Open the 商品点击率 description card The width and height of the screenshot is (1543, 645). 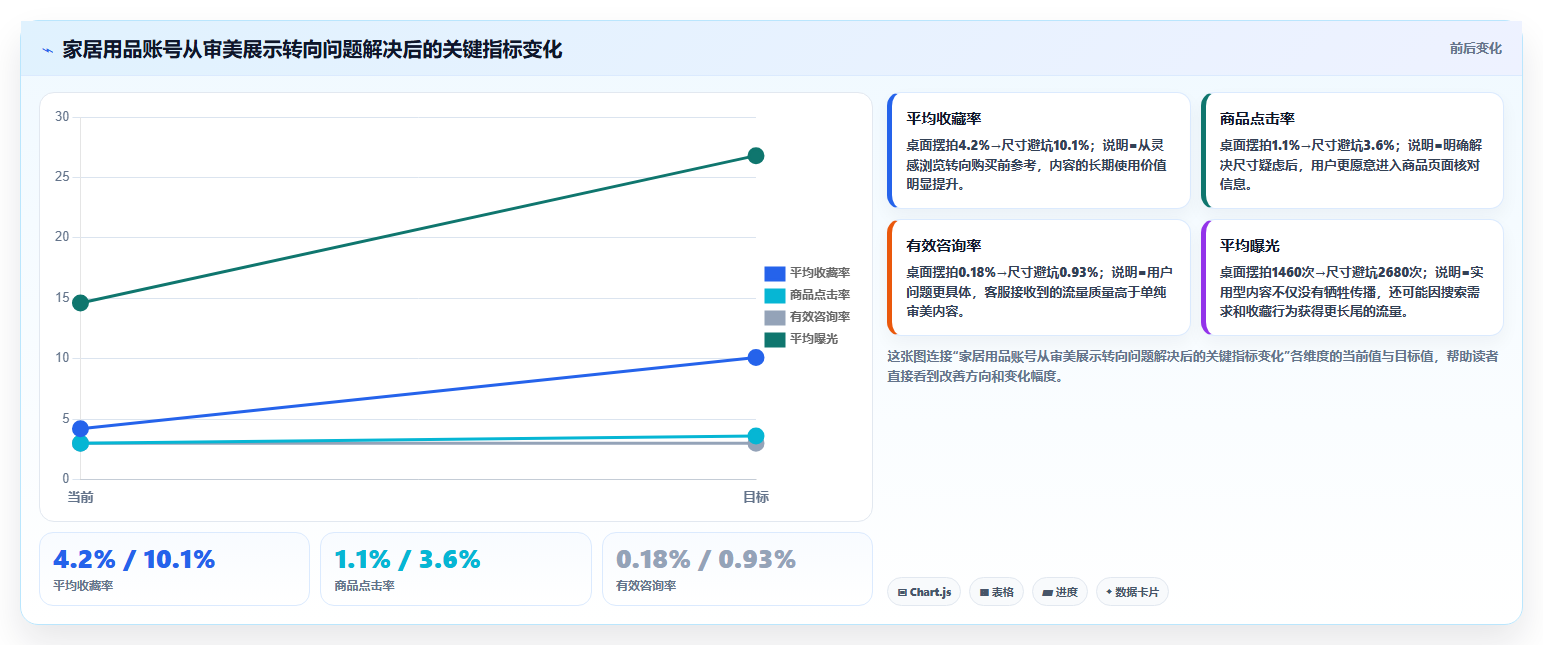point(1352,151)
